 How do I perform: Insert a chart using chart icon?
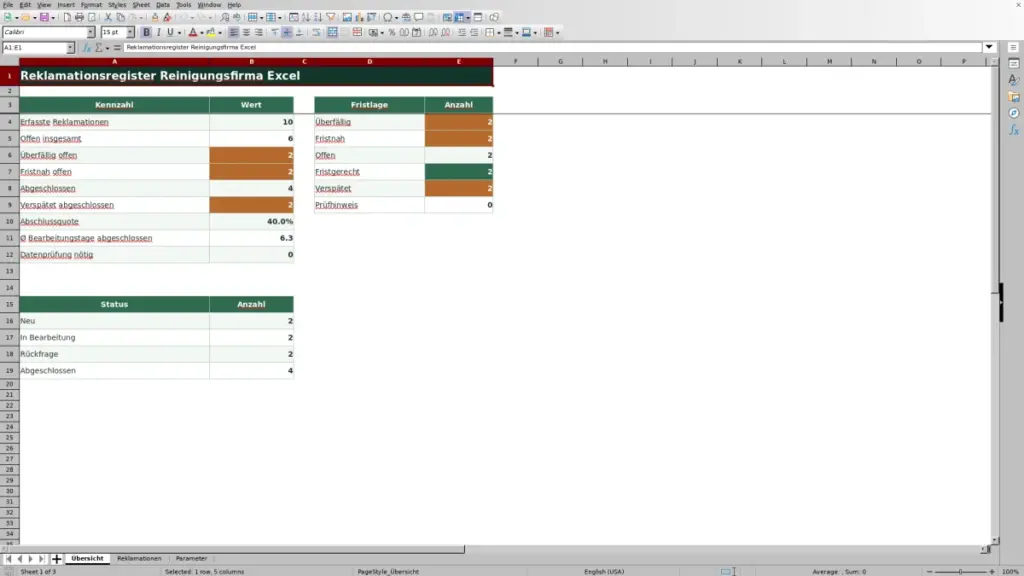click(x=359, y=18)
